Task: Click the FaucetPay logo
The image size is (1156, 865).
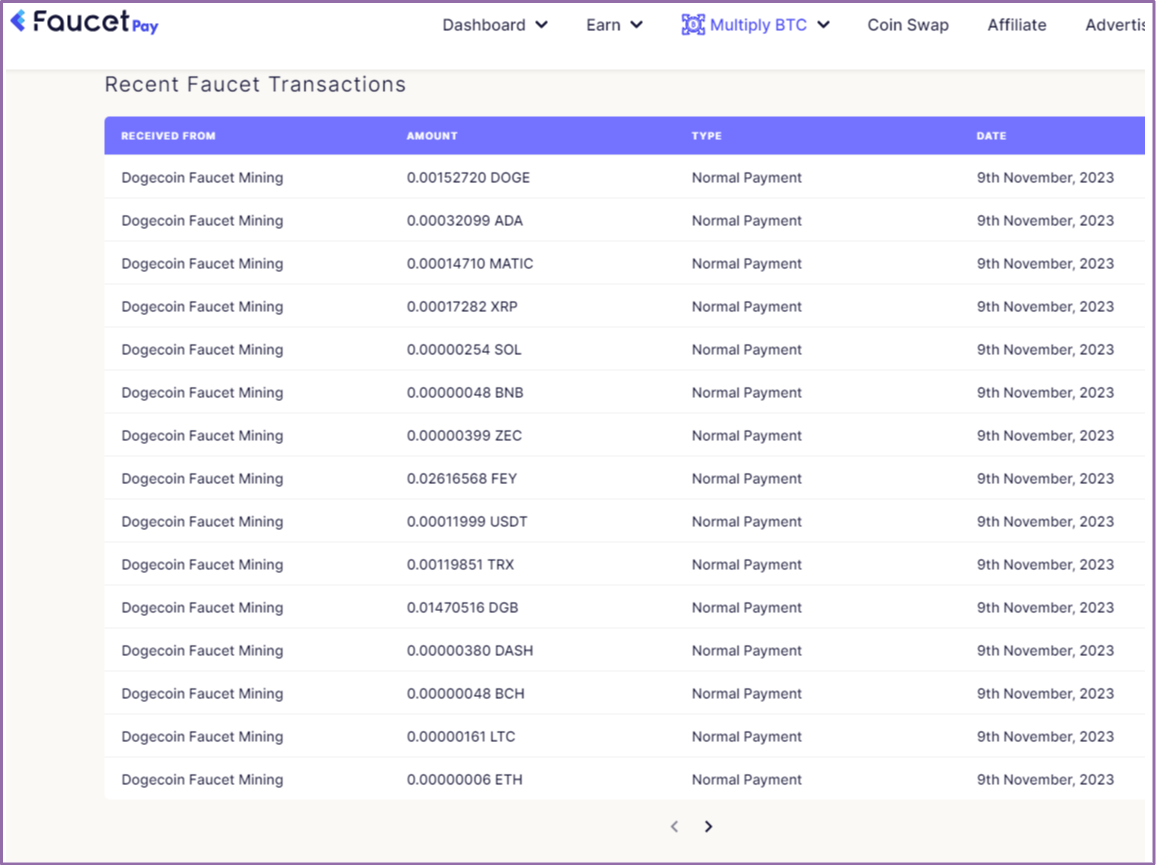Action: tap(85, 22)
